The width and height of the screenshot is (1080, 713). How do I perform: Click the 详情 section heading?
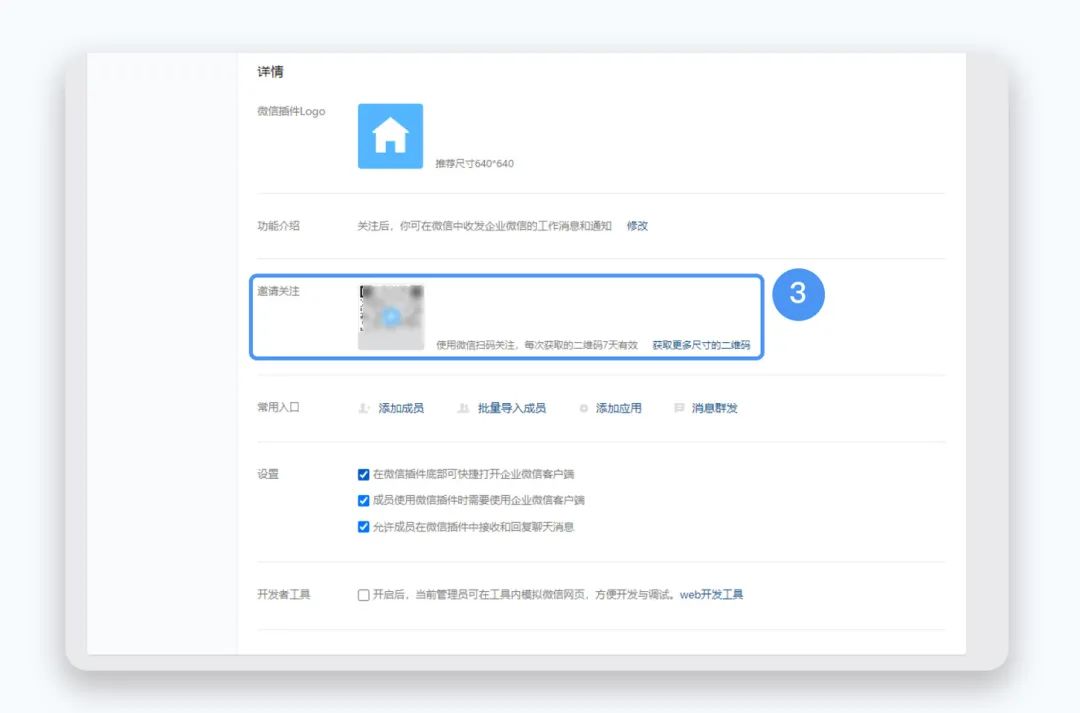pos(270,72)
